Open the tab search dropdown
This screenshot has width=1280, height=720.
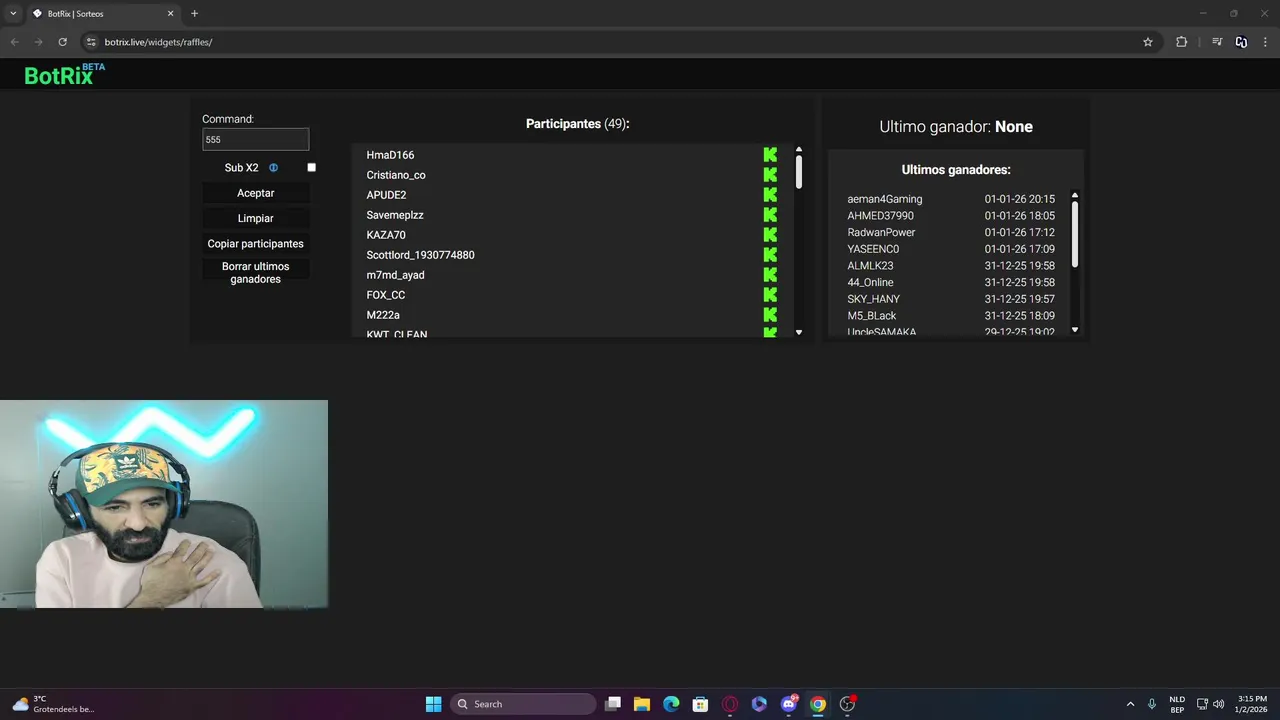(x=13, y=13)
